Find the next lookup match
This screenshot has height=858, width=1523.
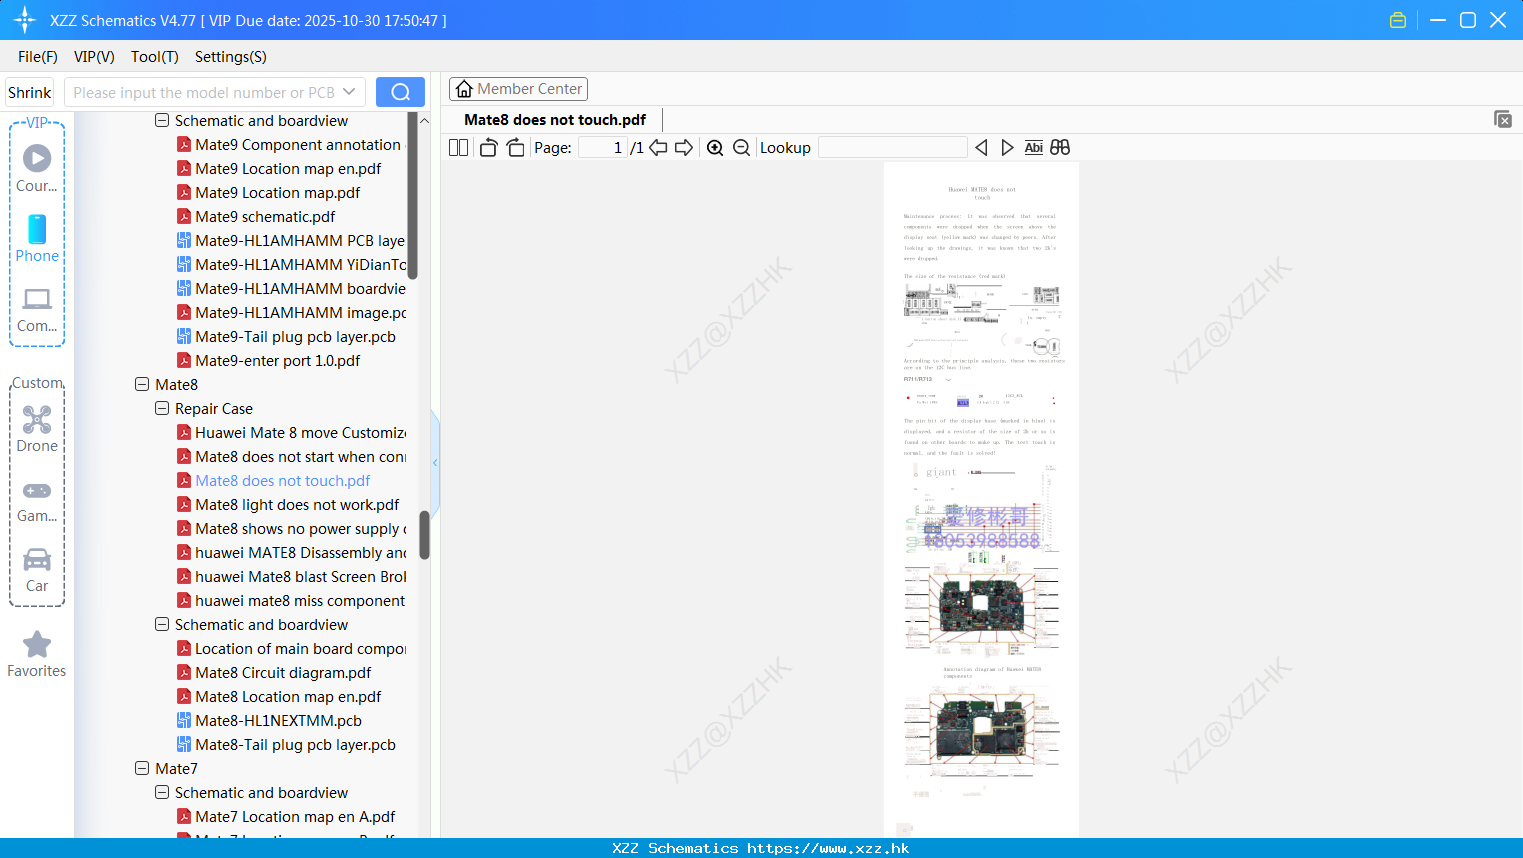(1007, 147)
